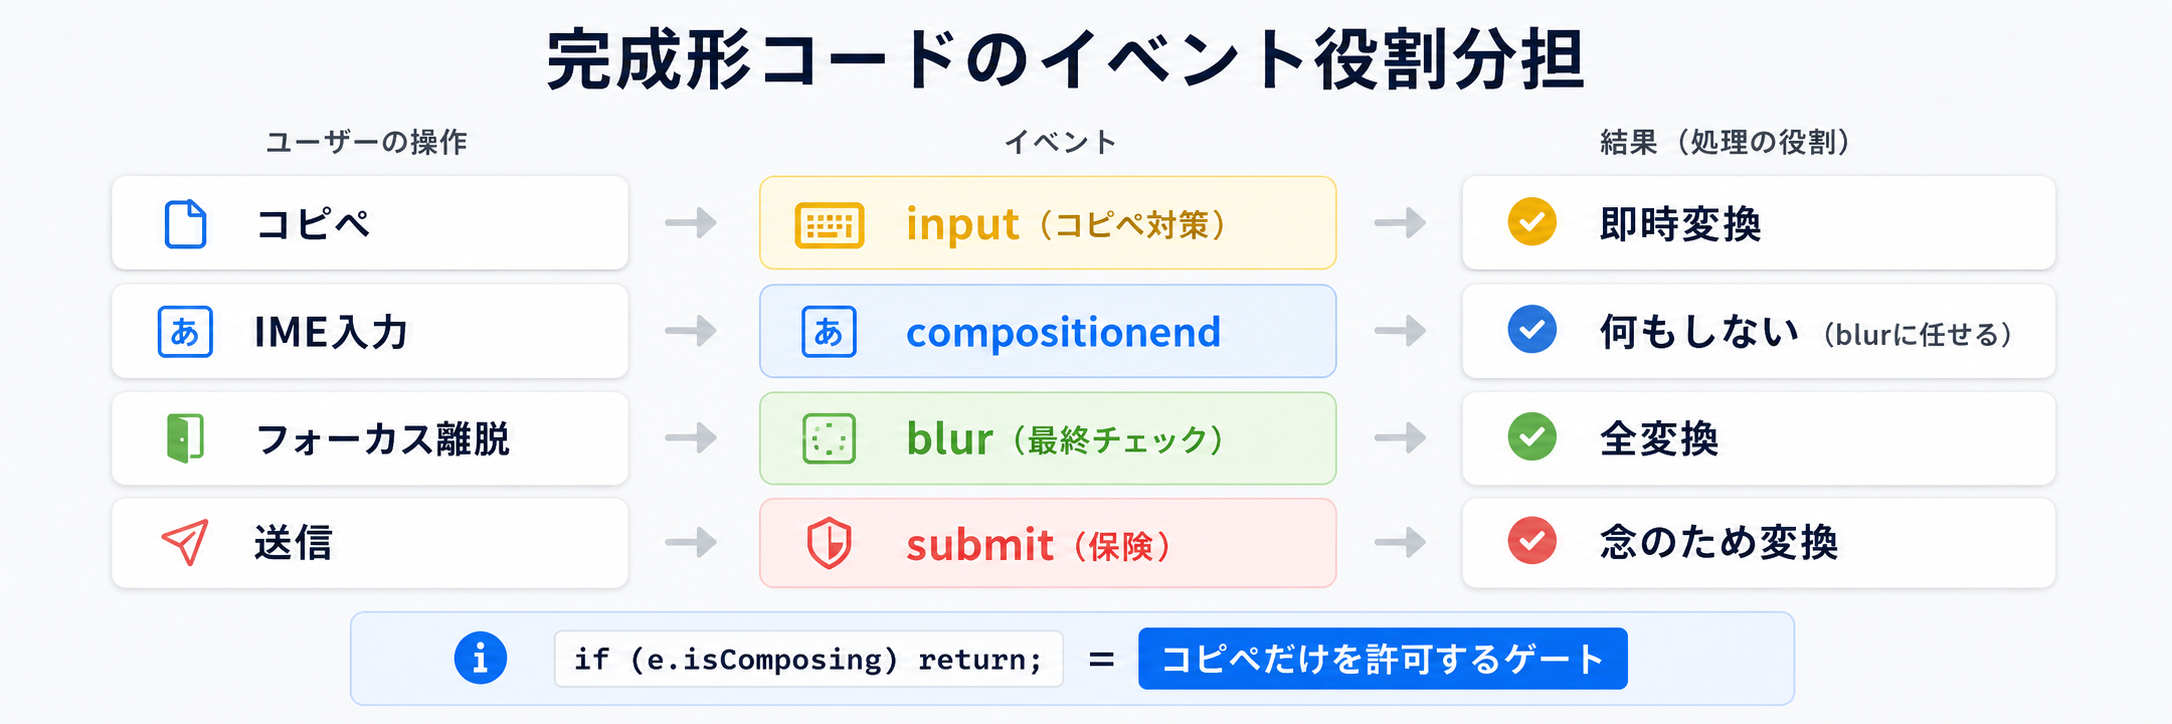The width and height of the screenshot is (2172, 724).
Task: Click the arrow between submit and 念のため変換
Action: point(1400,542)
